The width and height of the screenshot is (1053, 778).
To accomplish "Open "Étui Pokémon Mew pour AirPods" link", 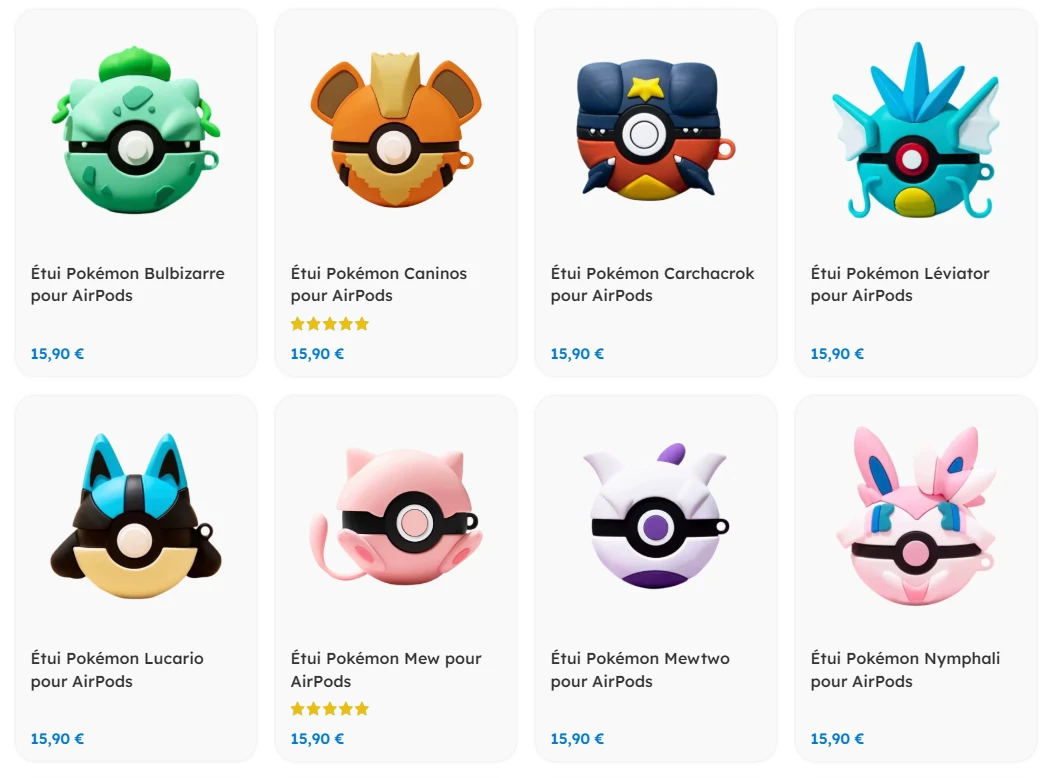I will tap(386, 670).
